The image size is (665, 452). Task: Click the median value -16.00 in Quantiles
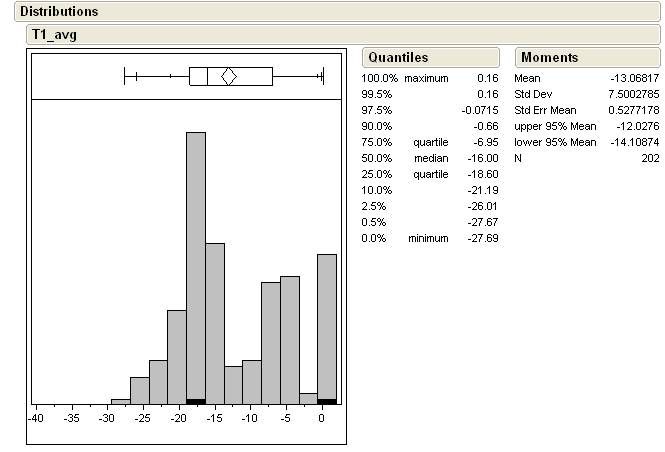coord(484,158)
